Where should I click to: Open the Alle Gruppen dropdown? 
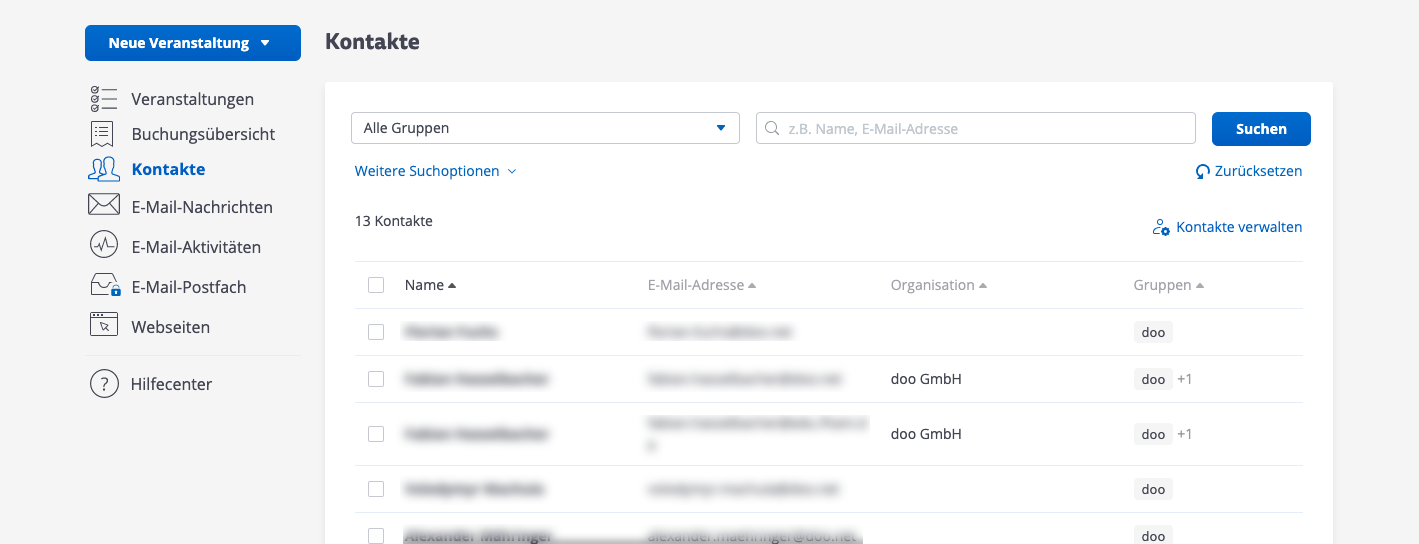[545, 128]
